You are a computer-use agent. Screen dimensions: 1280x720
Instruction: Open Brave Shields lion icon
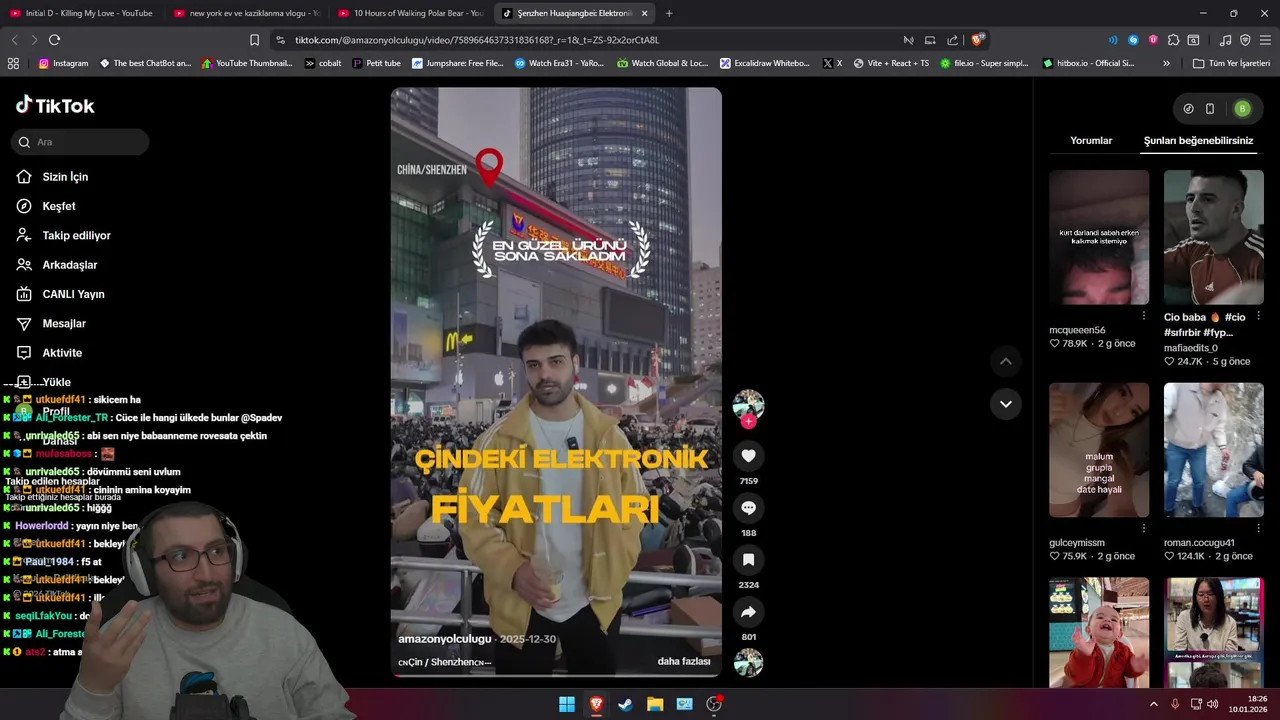(978, 40)
